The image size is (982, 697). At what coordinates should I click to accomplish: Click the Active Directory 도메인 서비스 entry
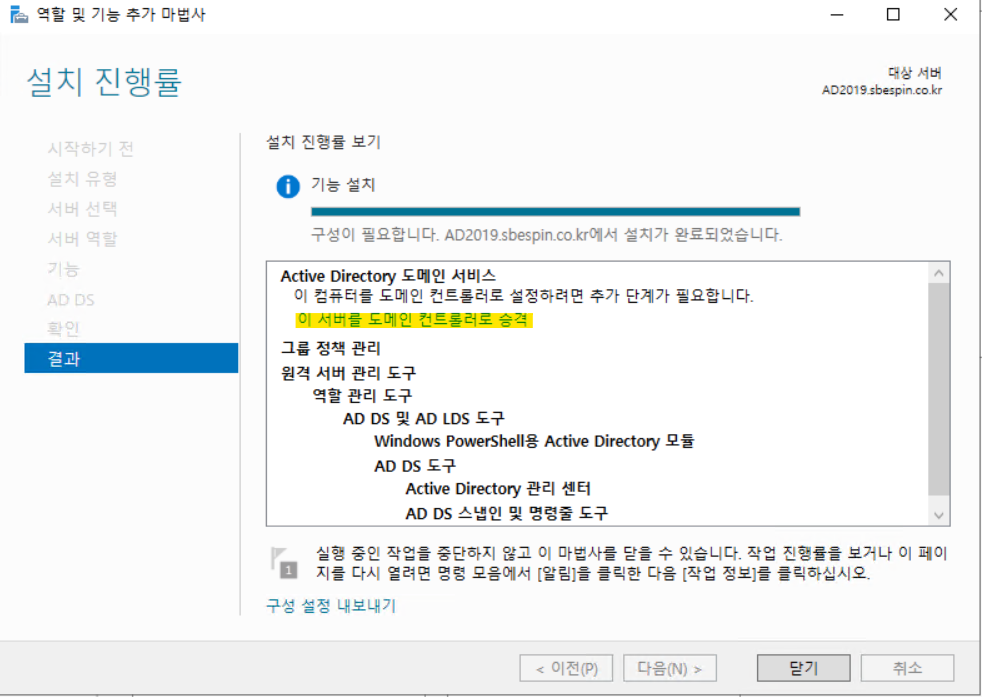tap(388, 276)
